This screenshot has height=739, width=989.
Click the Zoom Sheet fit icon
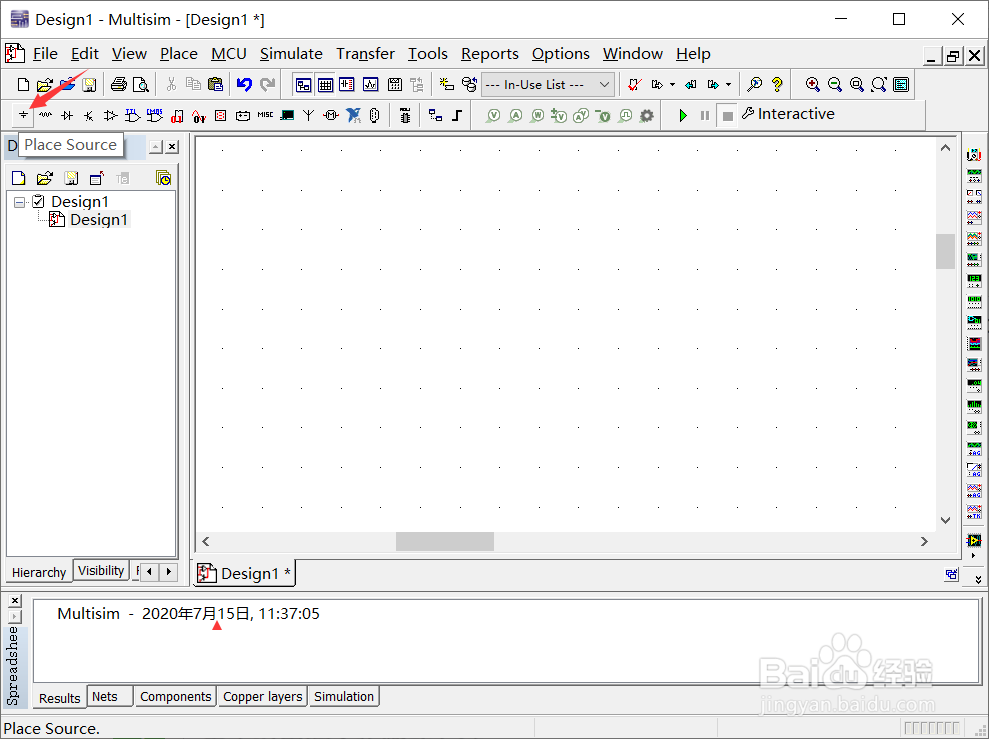pos(879,84)
